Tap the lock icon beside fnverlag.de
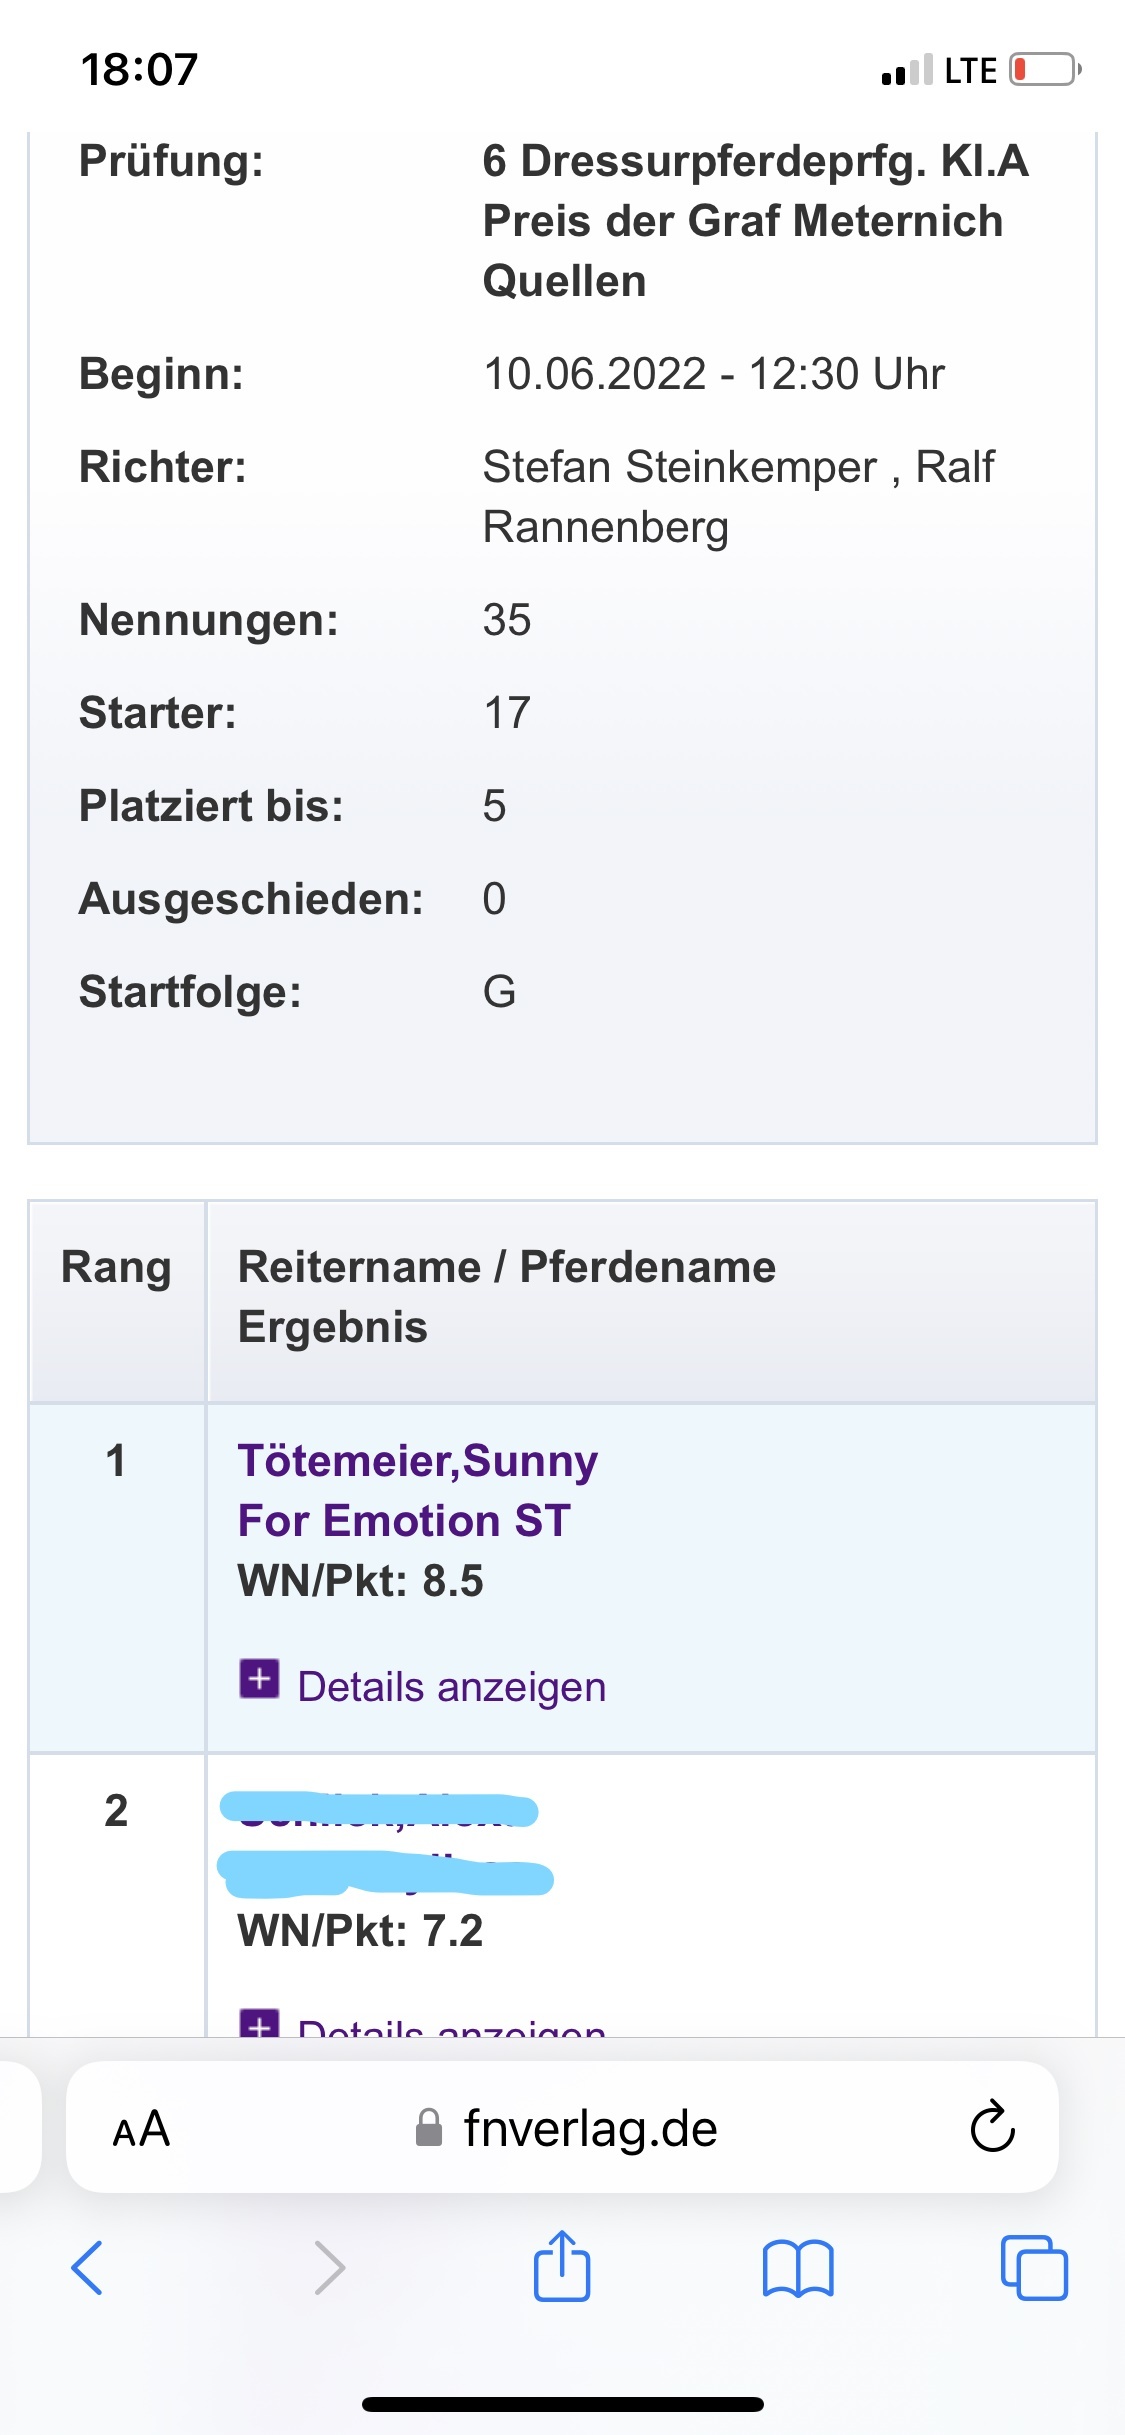Screen dimensions: 1125x2435 tap(429, 2128)
